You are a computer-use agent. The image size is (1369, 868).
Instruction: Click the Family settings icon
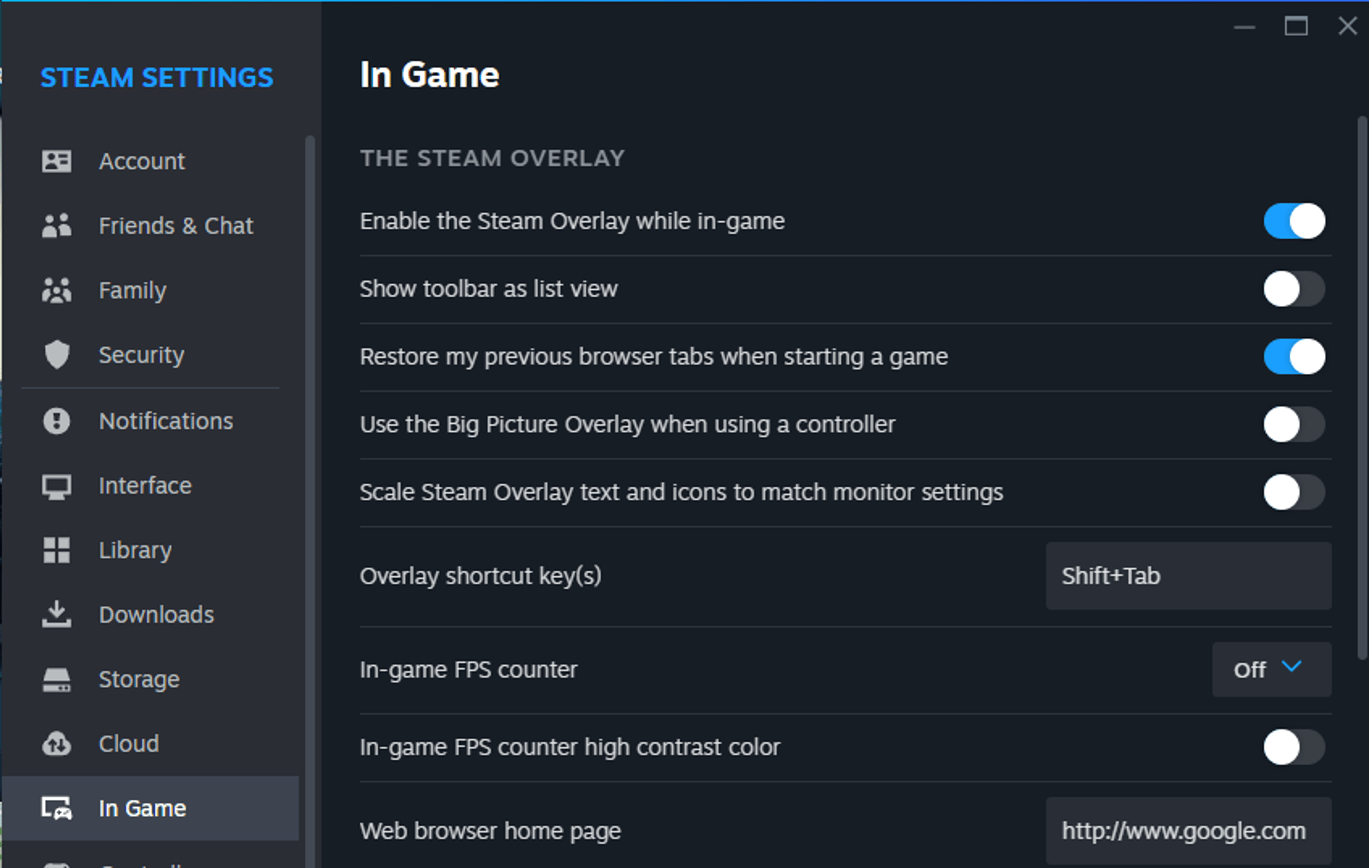(59, 290)
